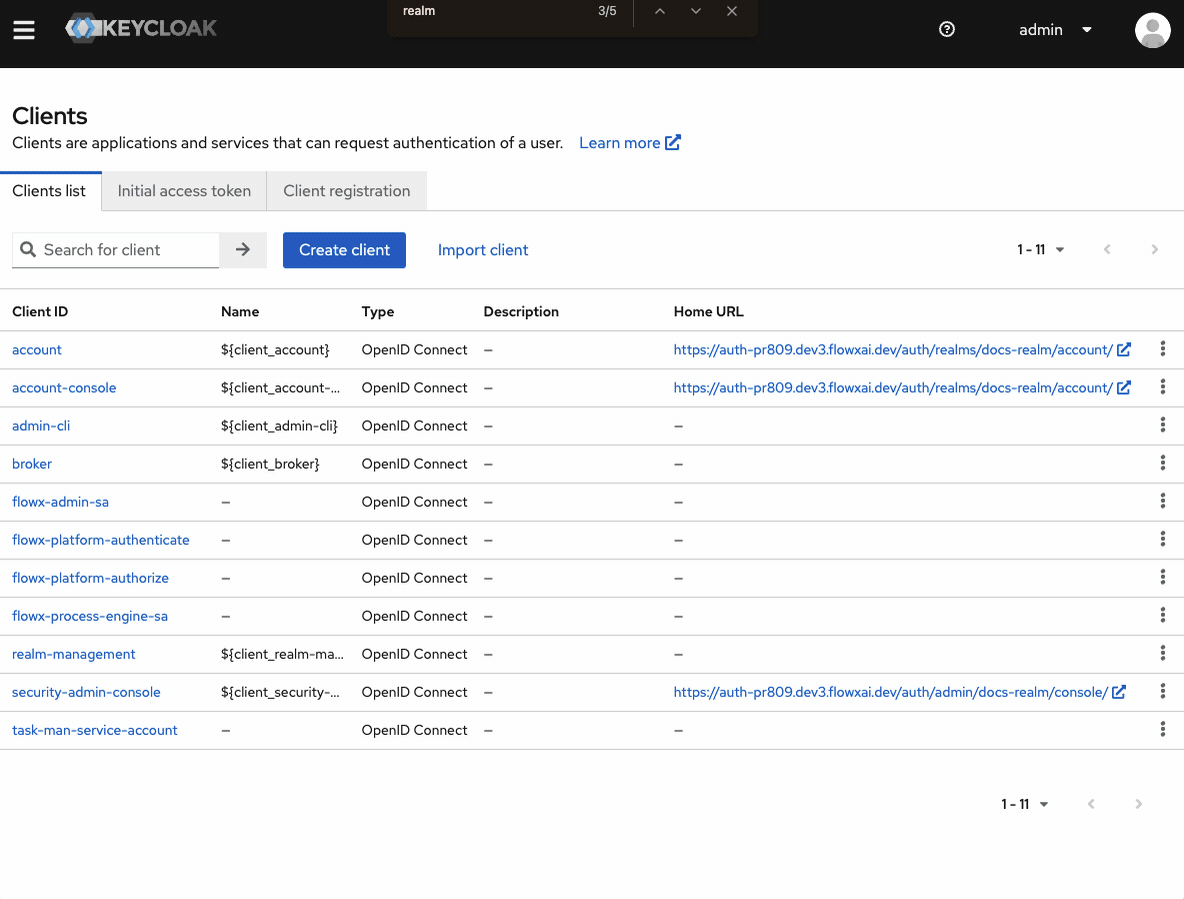
Task: Click the search magnifier icon
Action: click(x=28, y=249)
